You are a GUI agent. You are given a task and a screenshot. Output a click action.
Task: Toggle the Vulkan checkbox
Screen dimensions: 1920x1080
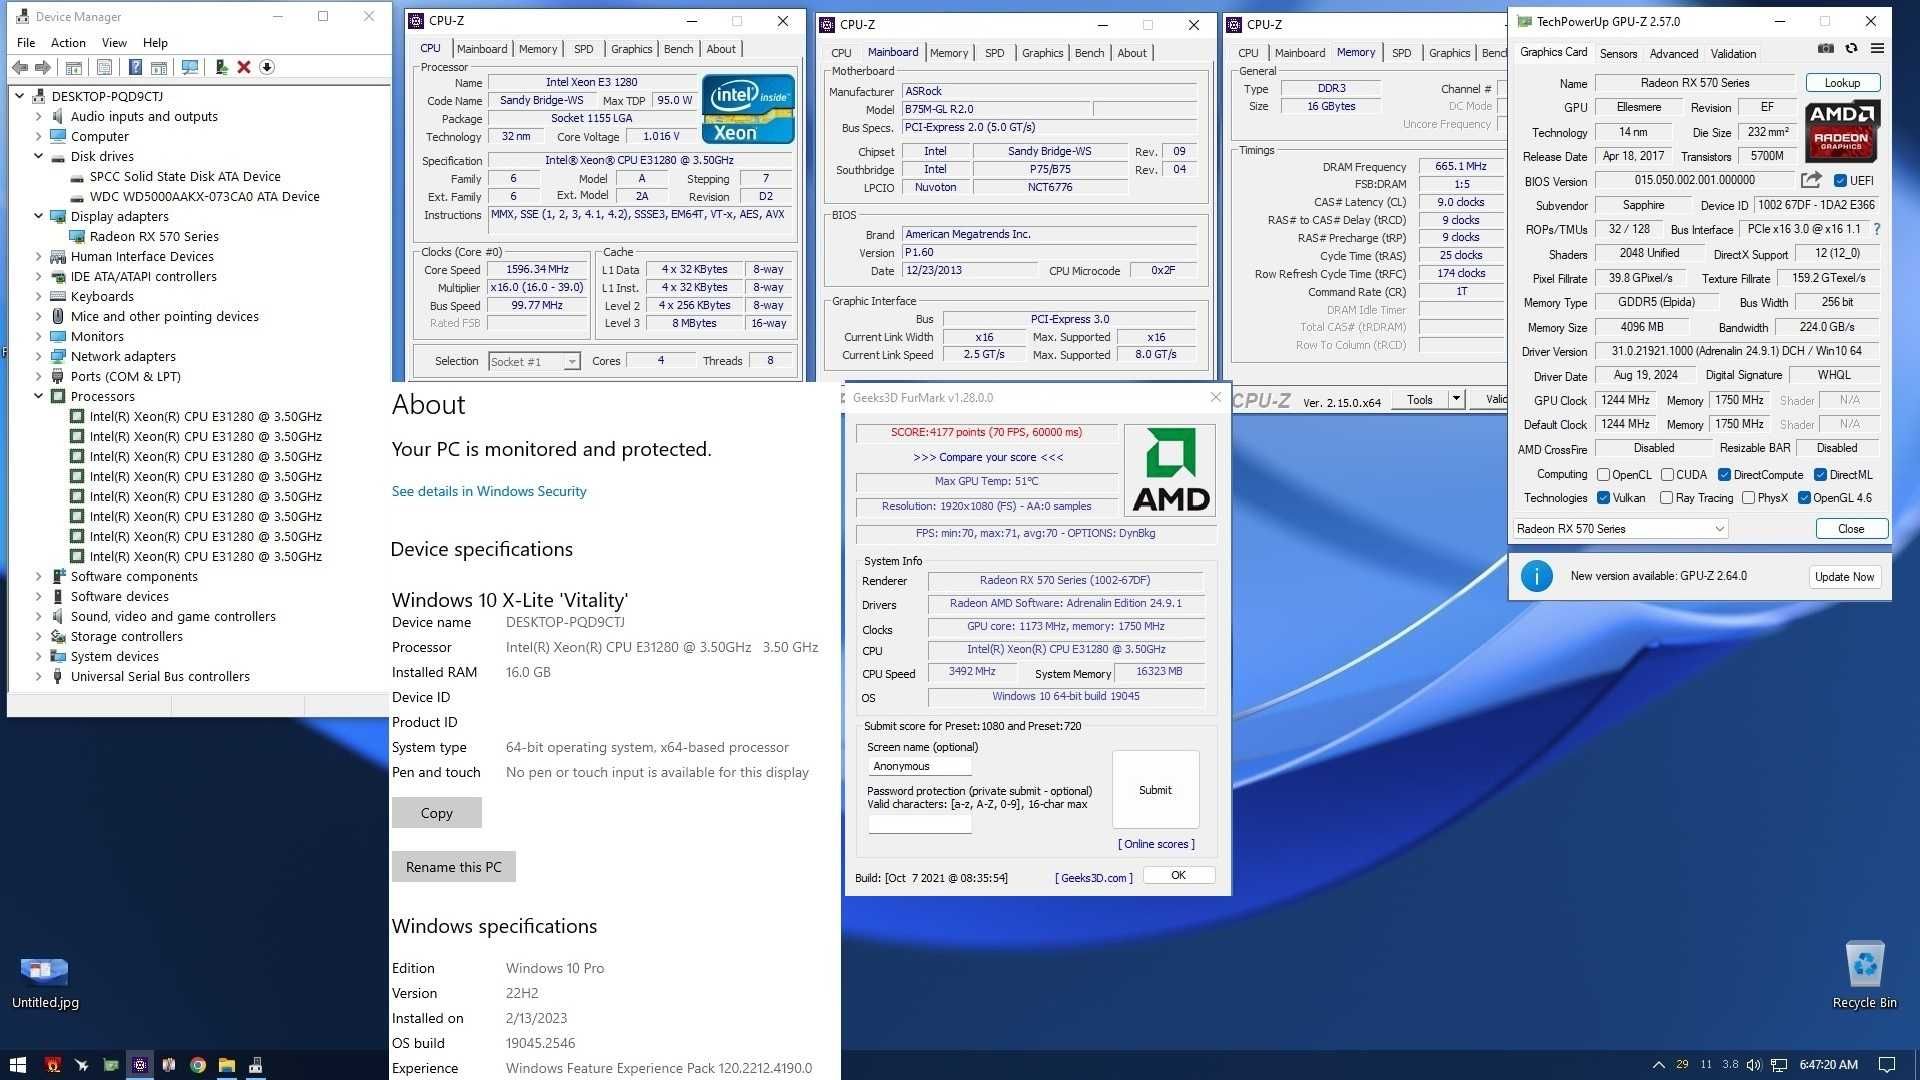1603,498
